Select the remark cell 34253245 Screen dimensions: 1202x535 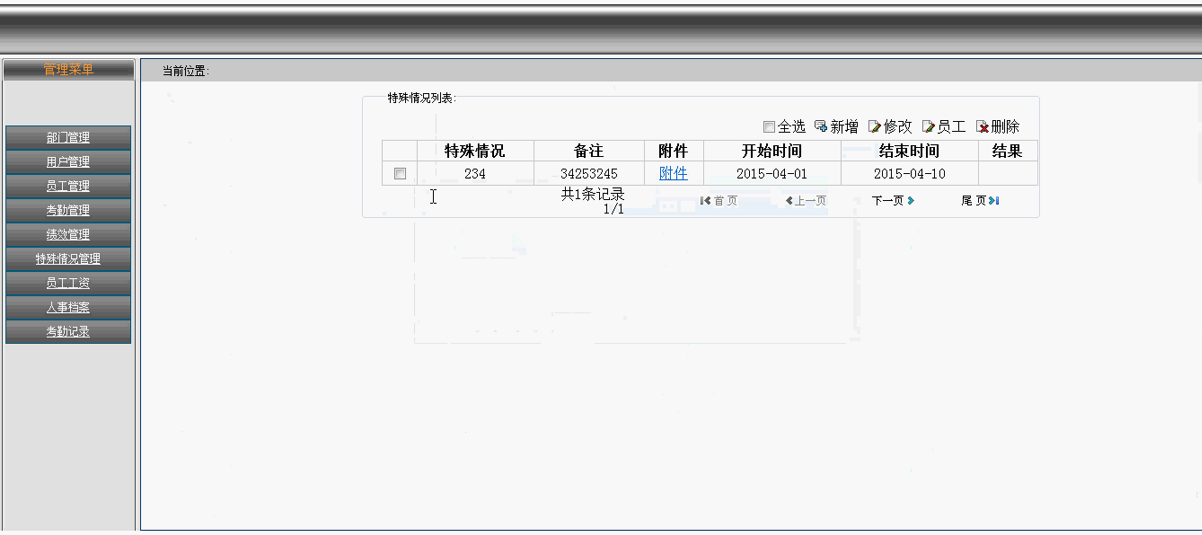[x=589, y=173]
